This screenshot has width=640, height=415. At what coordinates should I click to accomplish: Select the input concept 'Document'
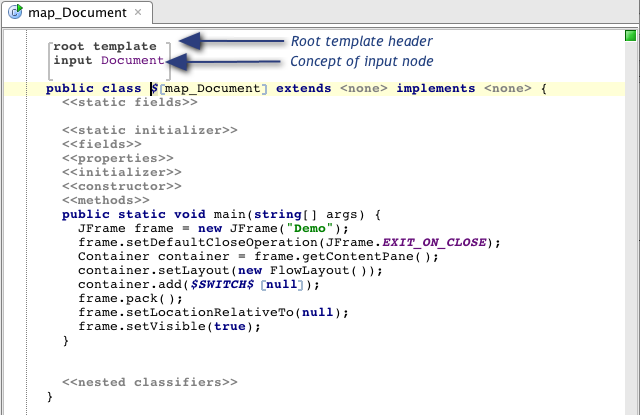(133, 60)
